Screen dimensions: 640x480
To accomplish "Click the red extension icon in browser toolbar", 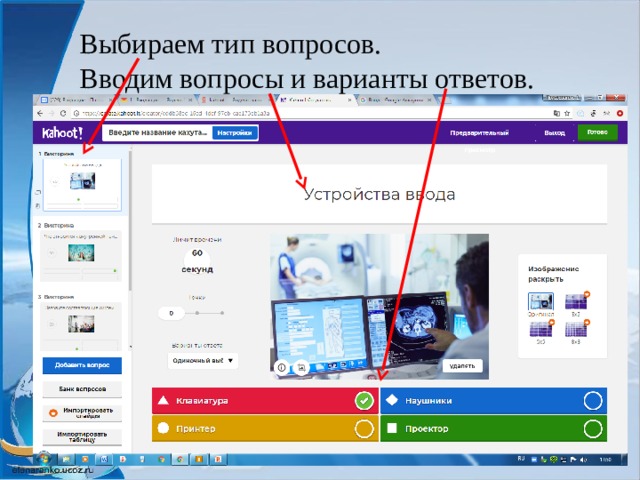I will pyautogui.click(x=620, y=113).
